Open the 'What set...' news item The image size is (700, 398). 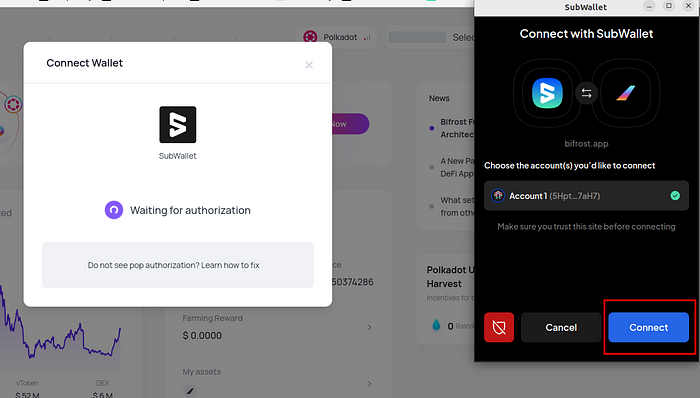point(457,207)
